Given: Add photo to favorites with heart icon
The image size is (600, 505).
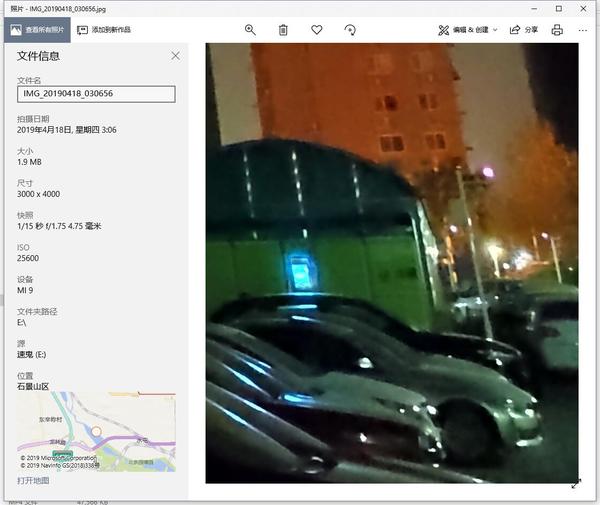Looking at the screenshot, I should pos(316,29).
